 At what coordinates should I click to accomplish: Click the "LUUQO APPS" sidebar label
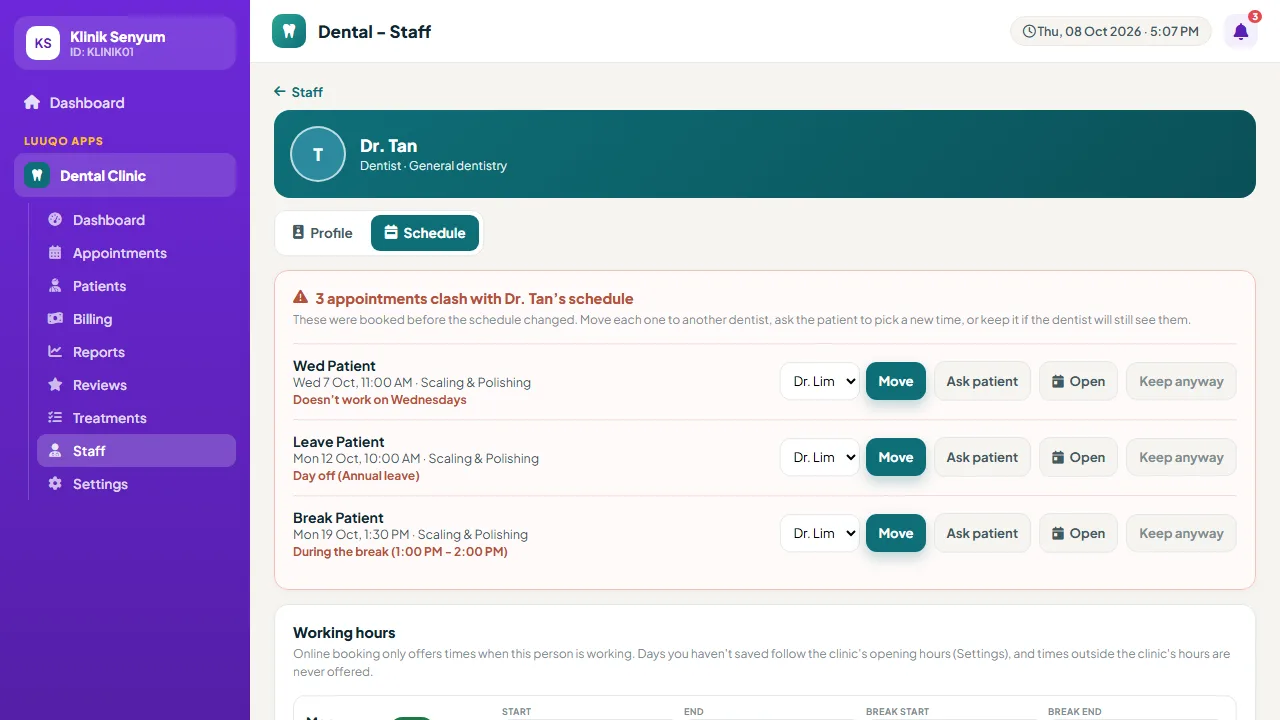tap(64, 141)
